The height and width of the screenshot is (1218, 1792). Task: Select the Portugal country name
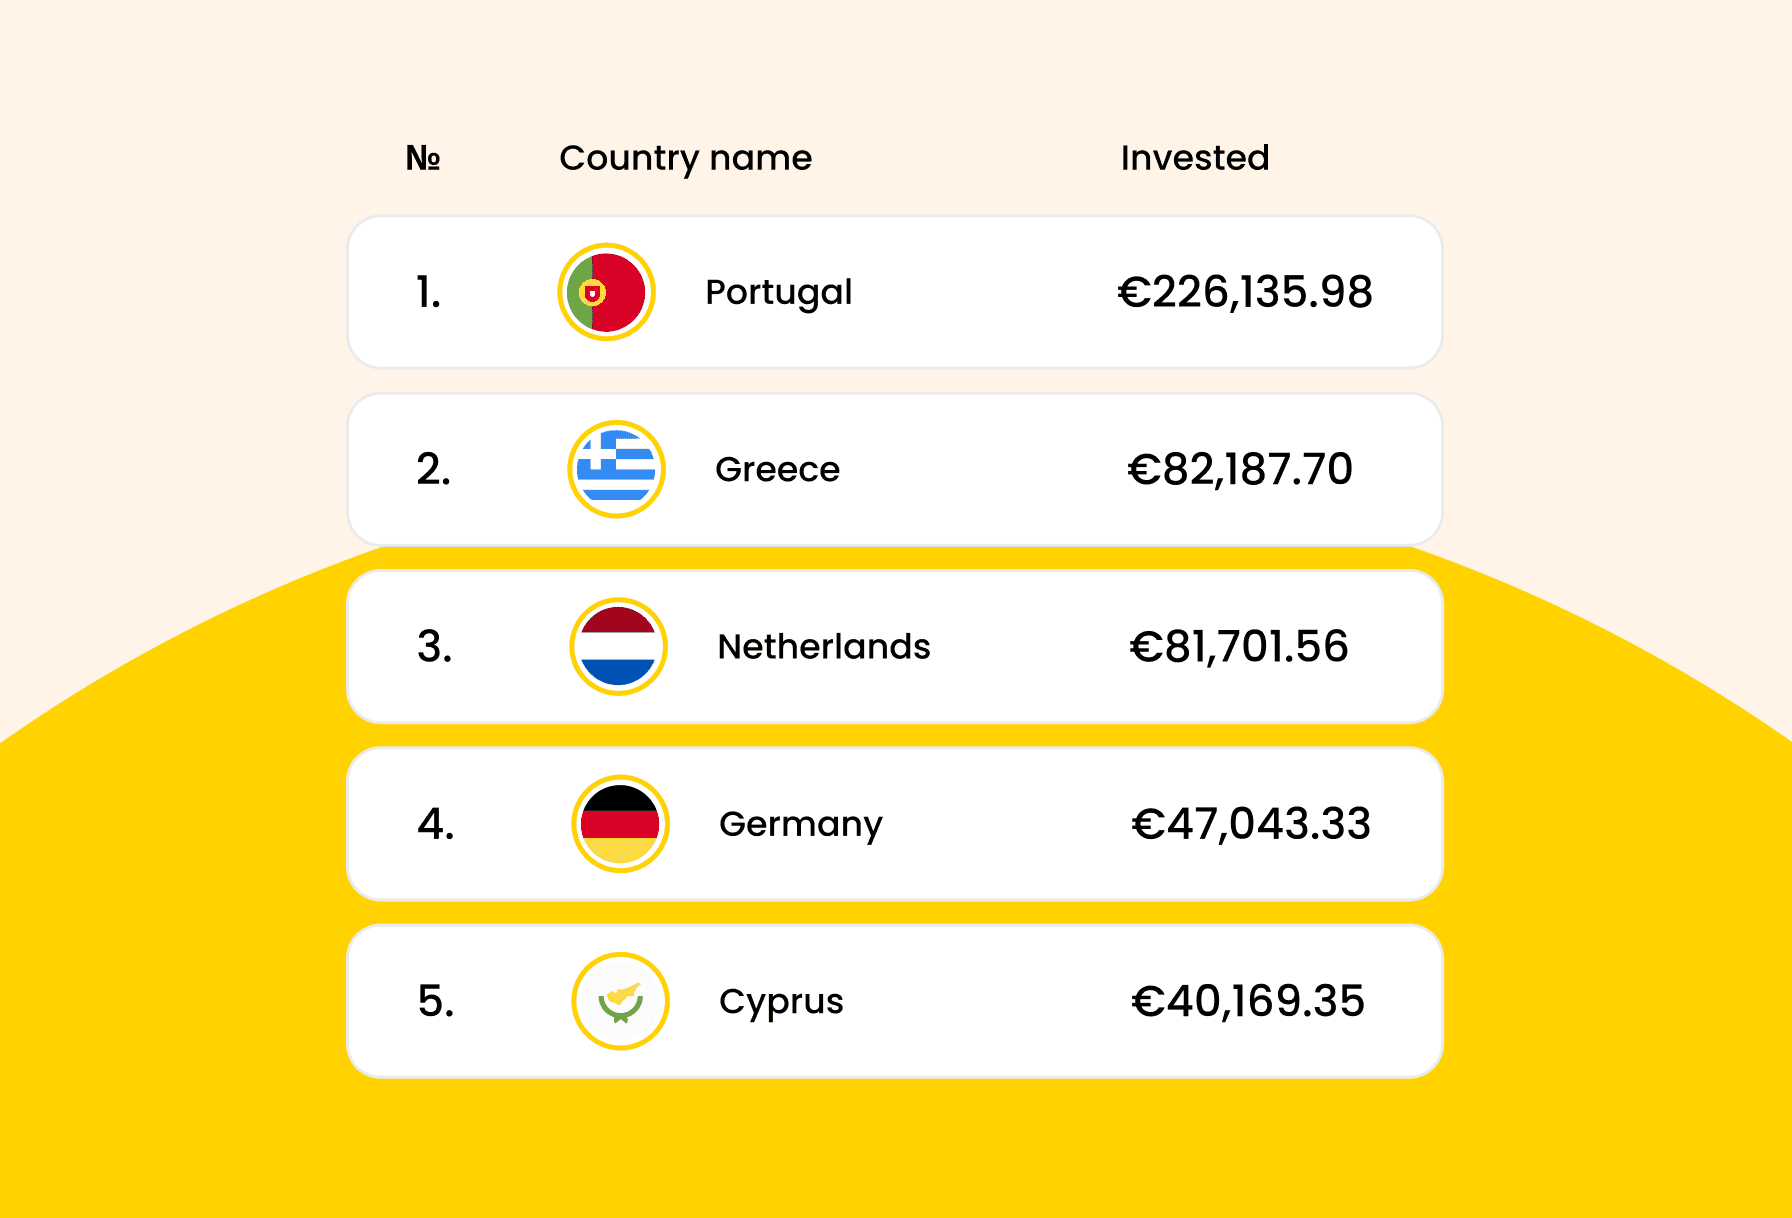(778, 292)
